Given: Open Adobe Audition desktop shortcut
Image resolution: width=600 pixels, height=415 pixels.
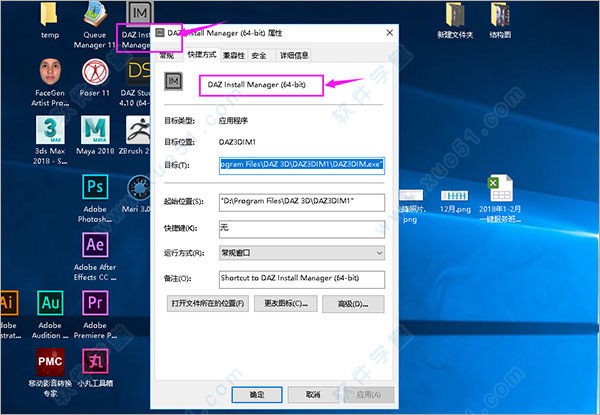Looking at the screenshot, I should click(x=50, y=314).
